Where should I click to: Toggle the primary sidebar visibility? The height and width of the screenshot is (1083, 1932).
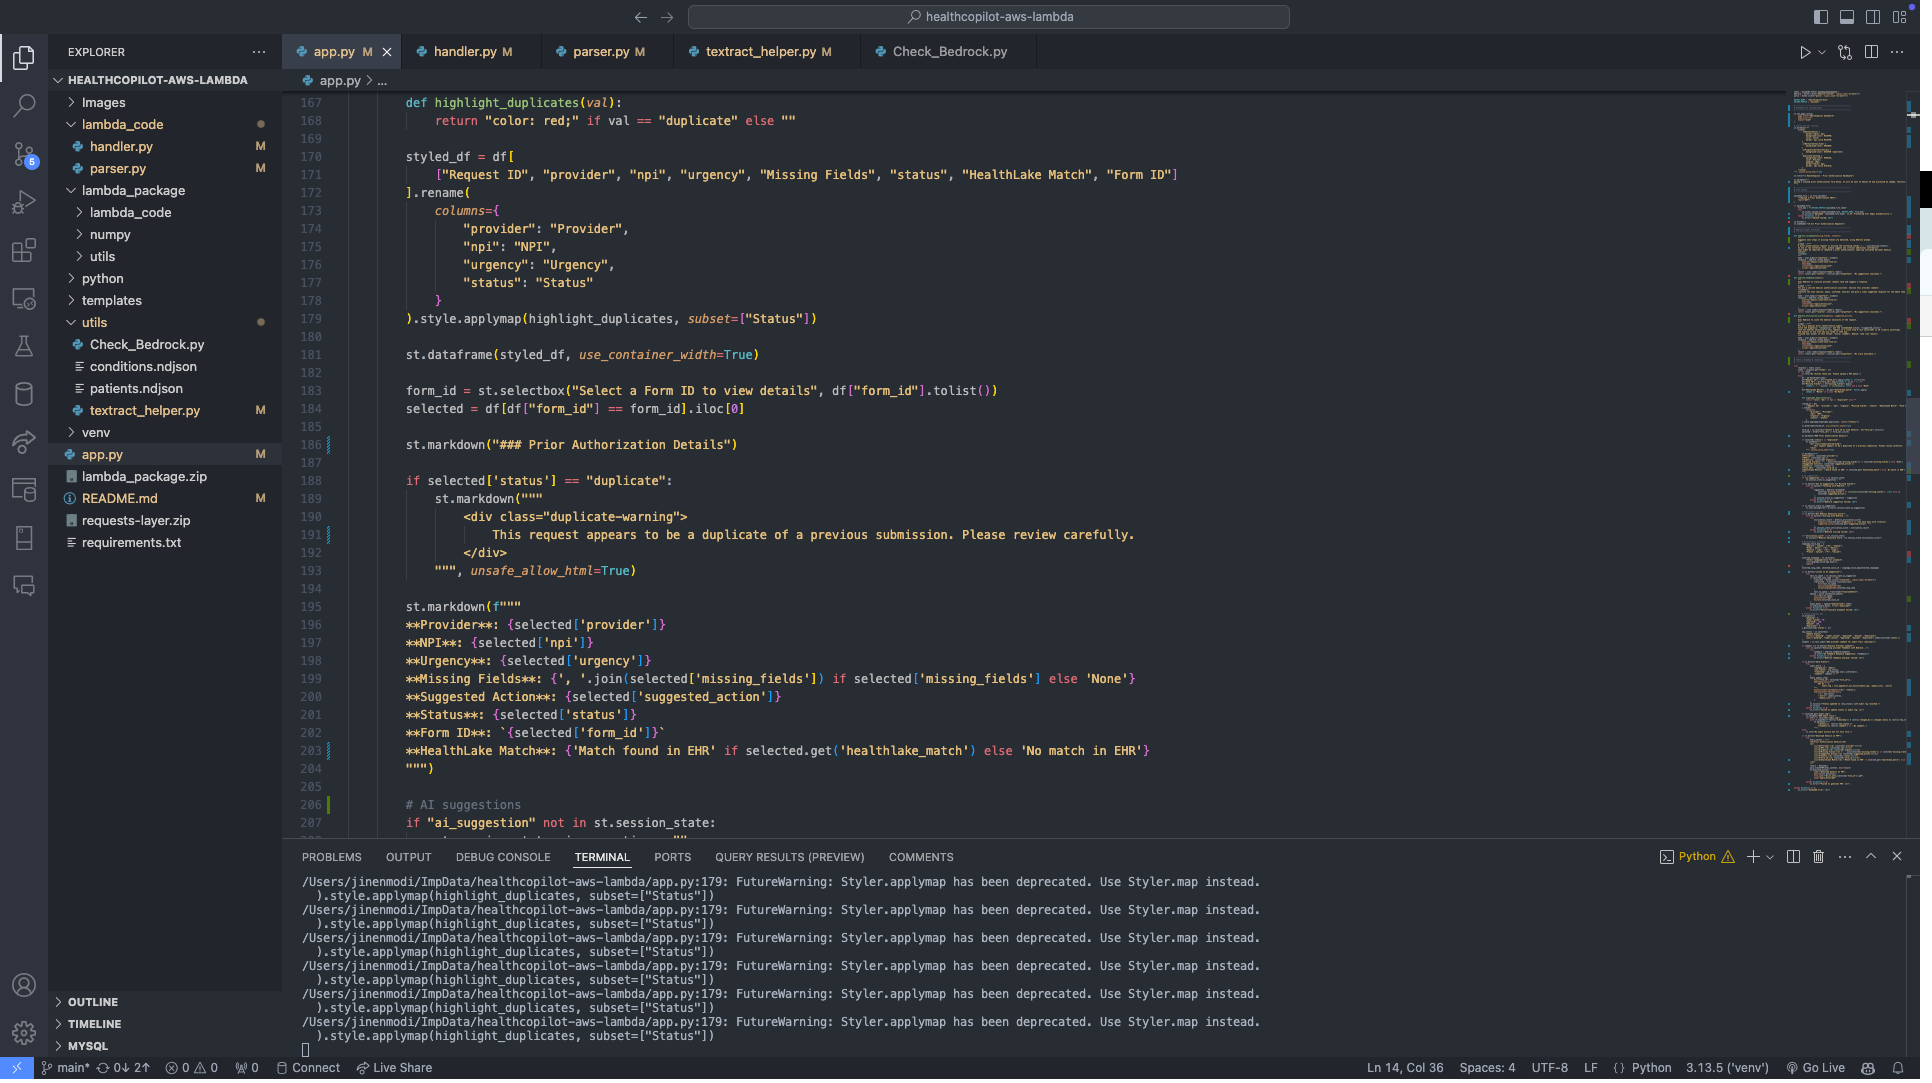tap(1820, 17)
